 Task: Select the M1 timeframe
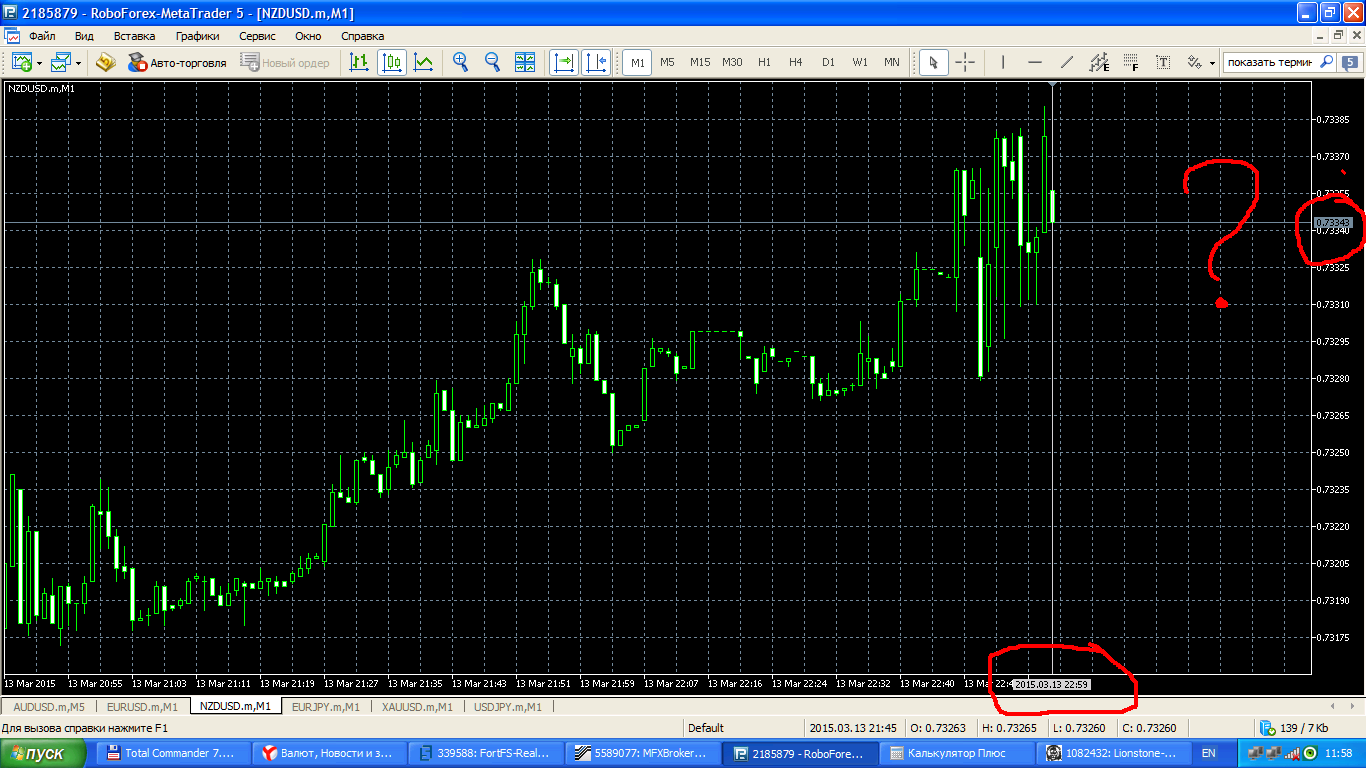click(x=637, y=62)
